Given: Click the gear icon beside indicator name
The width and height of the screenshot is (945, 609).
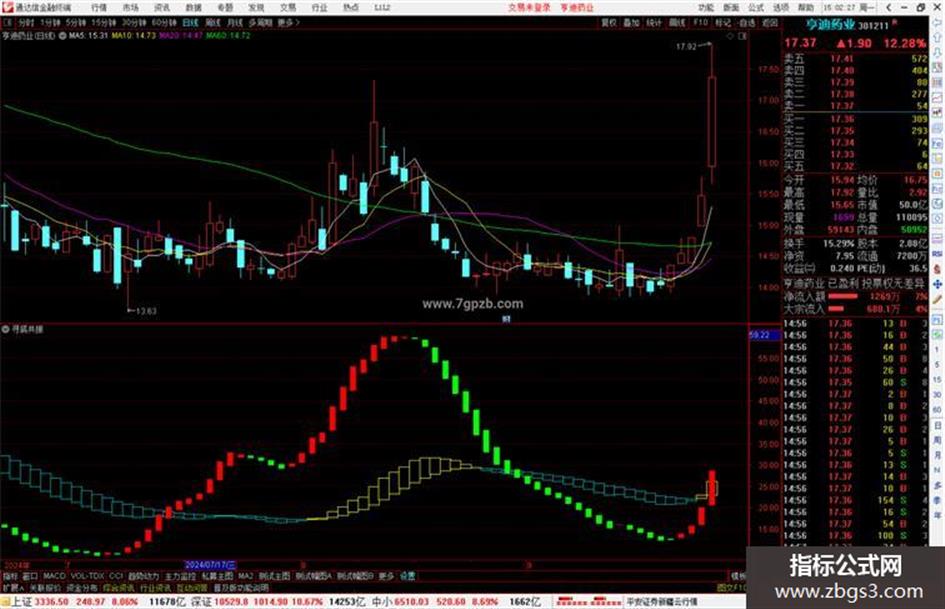Looking at the screenshot, I should (5, 329).
